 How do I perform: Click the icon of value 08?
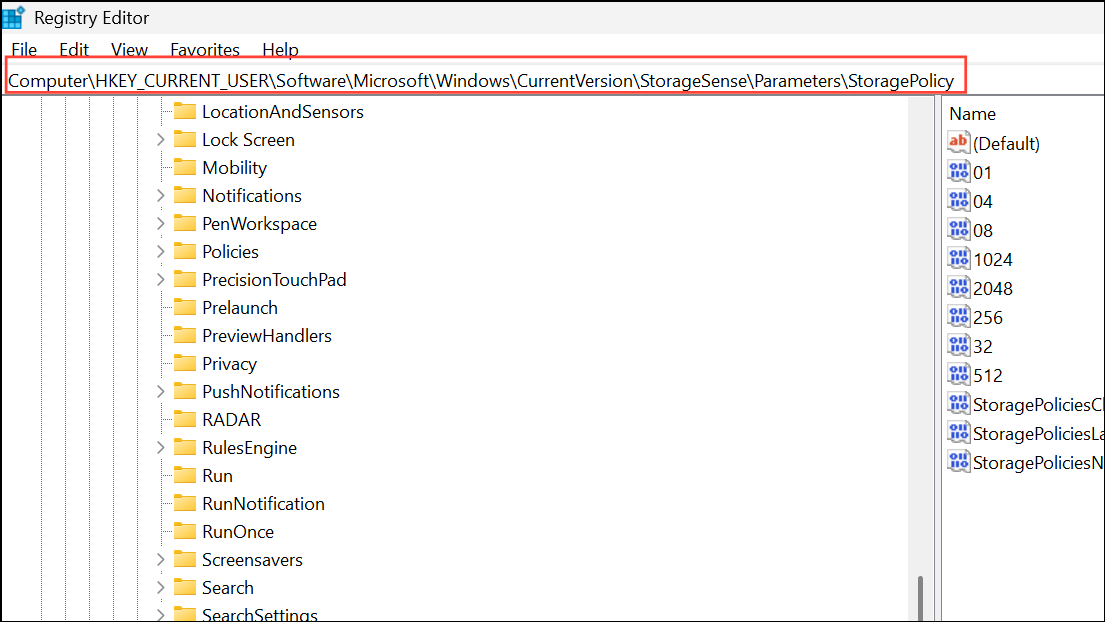958,230
